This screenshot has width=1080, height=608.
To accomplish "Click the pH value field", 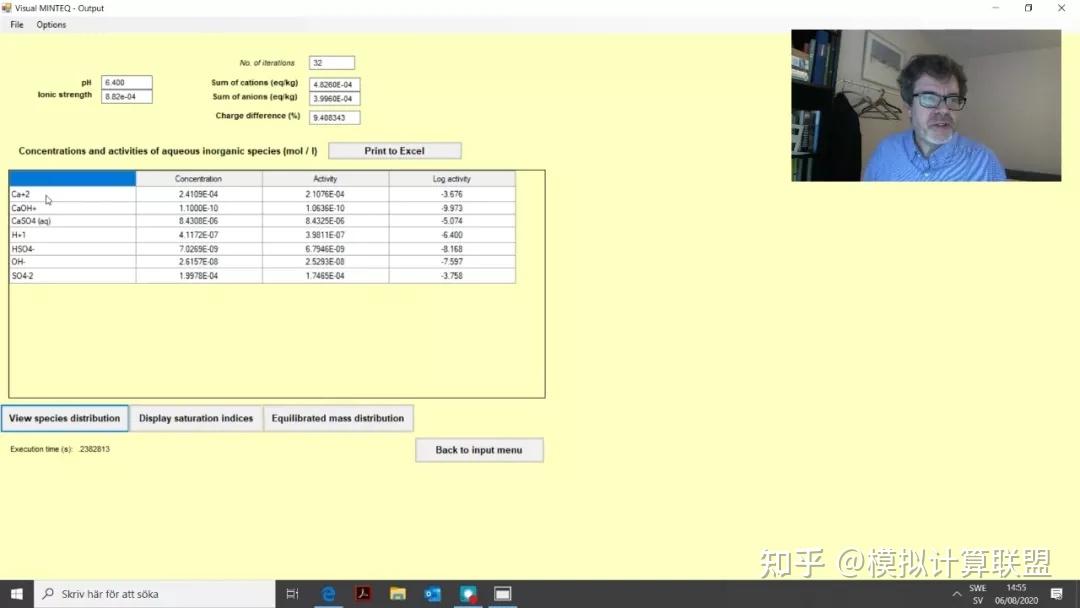I will tap(125, 82).
